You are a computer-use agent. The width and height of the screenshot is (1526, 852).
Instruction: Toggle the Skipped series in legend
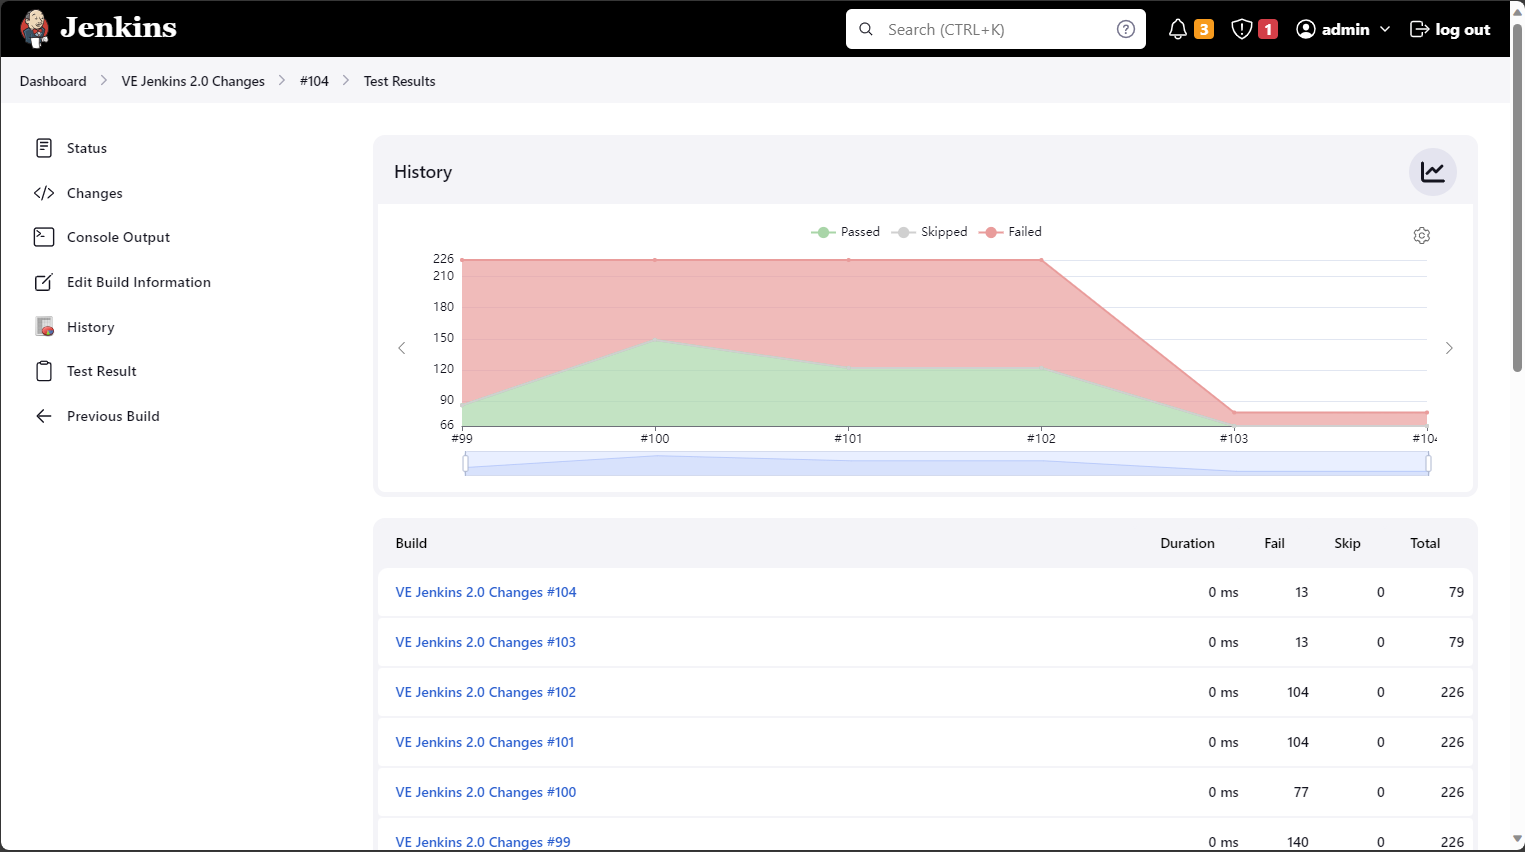click(x=929, y=232)
